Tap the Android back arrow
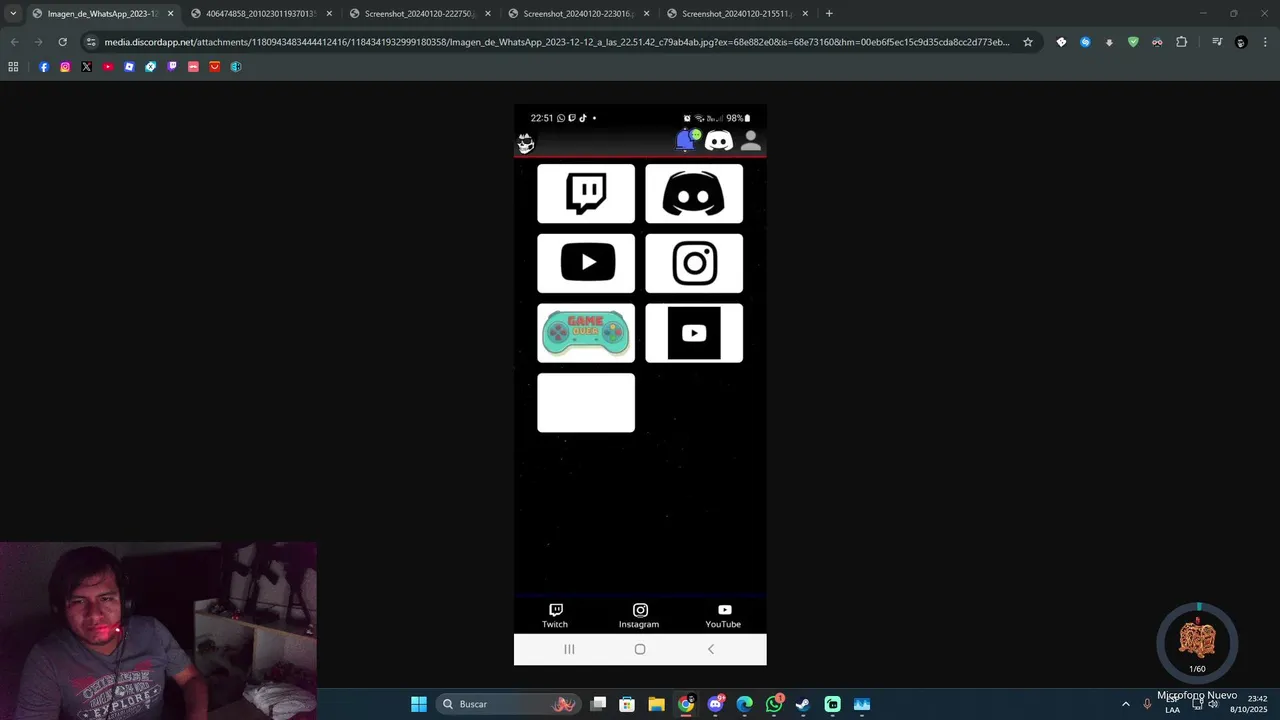This screenshot has height=720, width=1280. click(x=711, y=649)
